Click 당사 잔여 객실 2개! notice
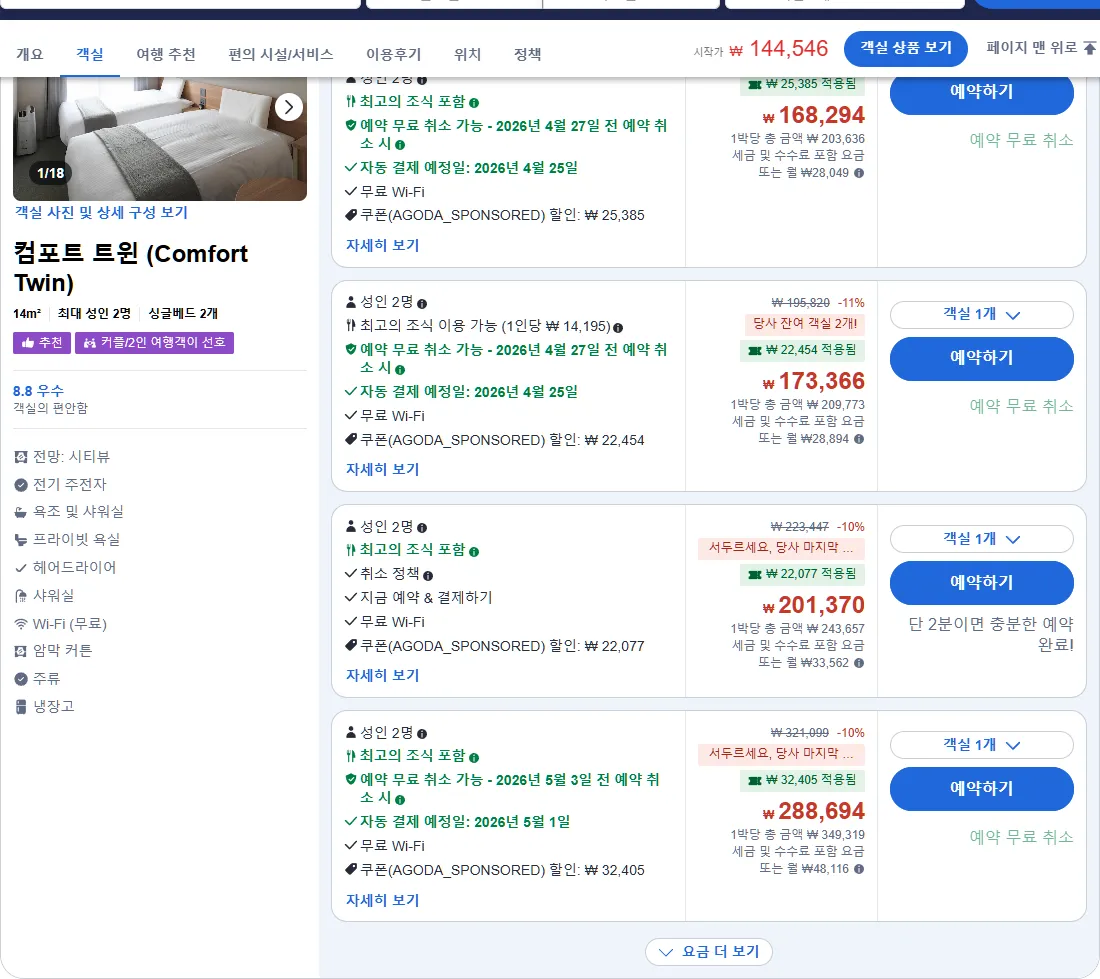This screenshot has height=979, width=1100. pos(805,323)
